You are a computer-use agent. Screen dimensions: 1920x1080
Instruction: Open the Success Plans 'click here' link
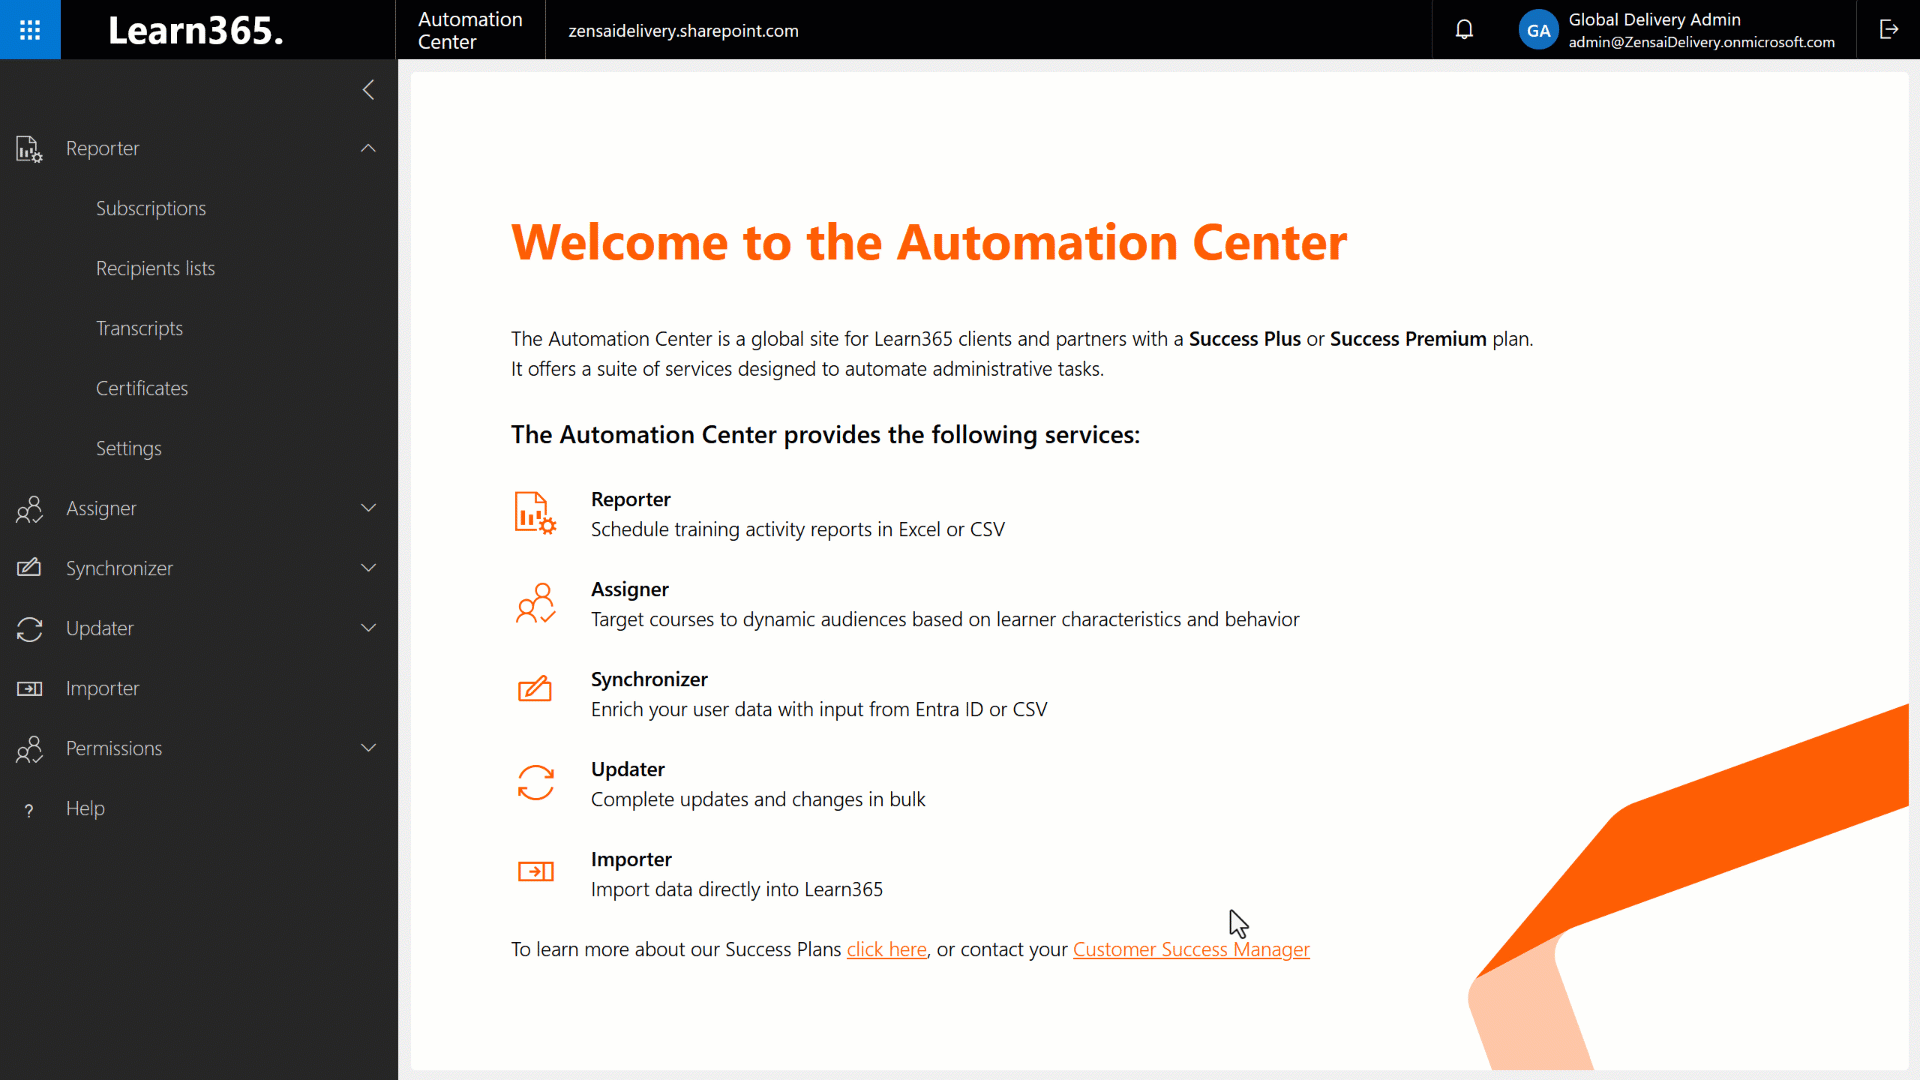click(886, 949)
